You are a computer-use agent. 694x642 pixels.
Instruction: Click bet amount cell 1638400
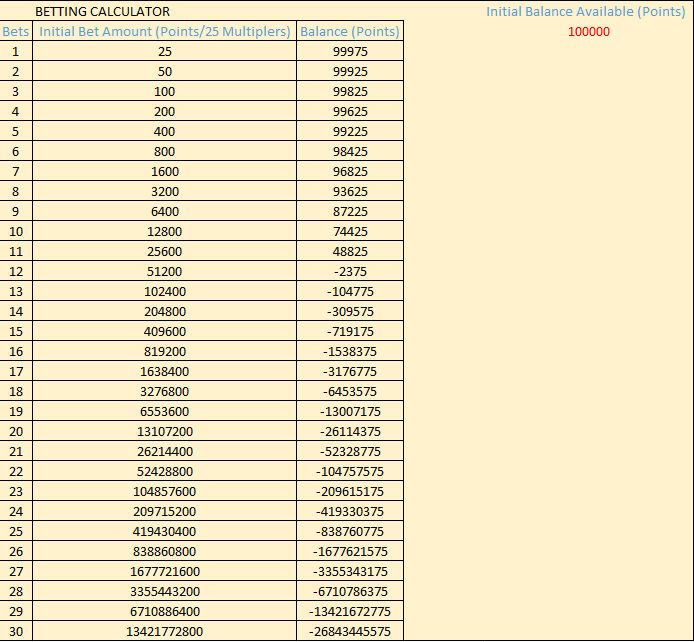[165, 371]
